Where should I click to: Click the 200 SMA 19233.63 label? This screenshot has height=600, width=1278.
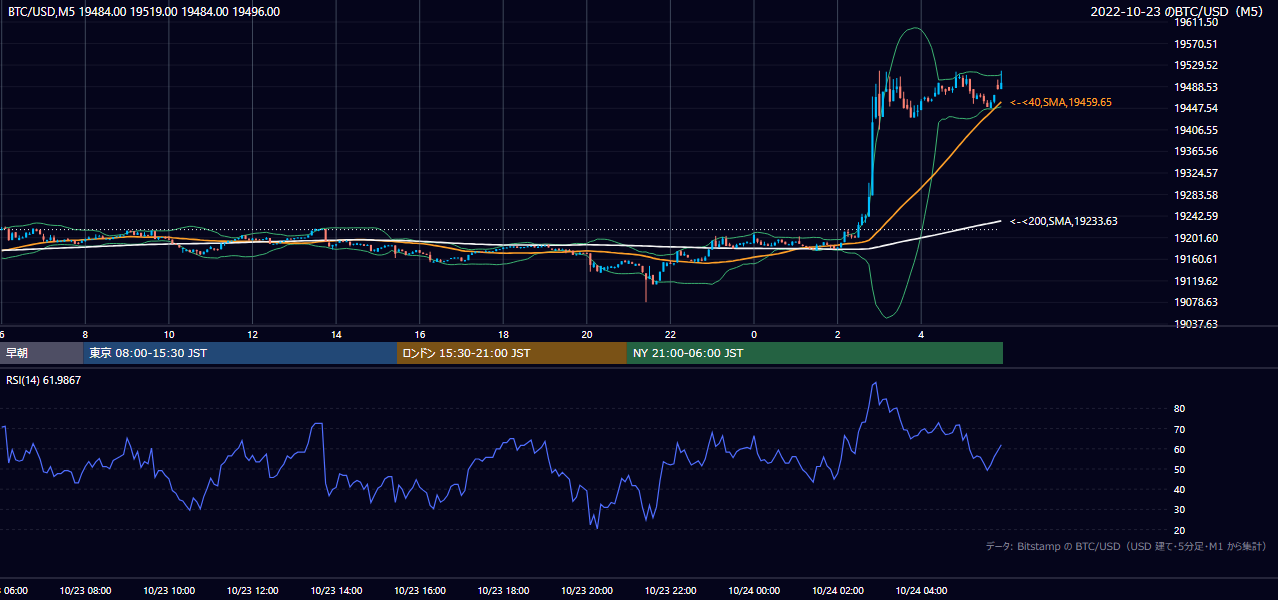1064,221
